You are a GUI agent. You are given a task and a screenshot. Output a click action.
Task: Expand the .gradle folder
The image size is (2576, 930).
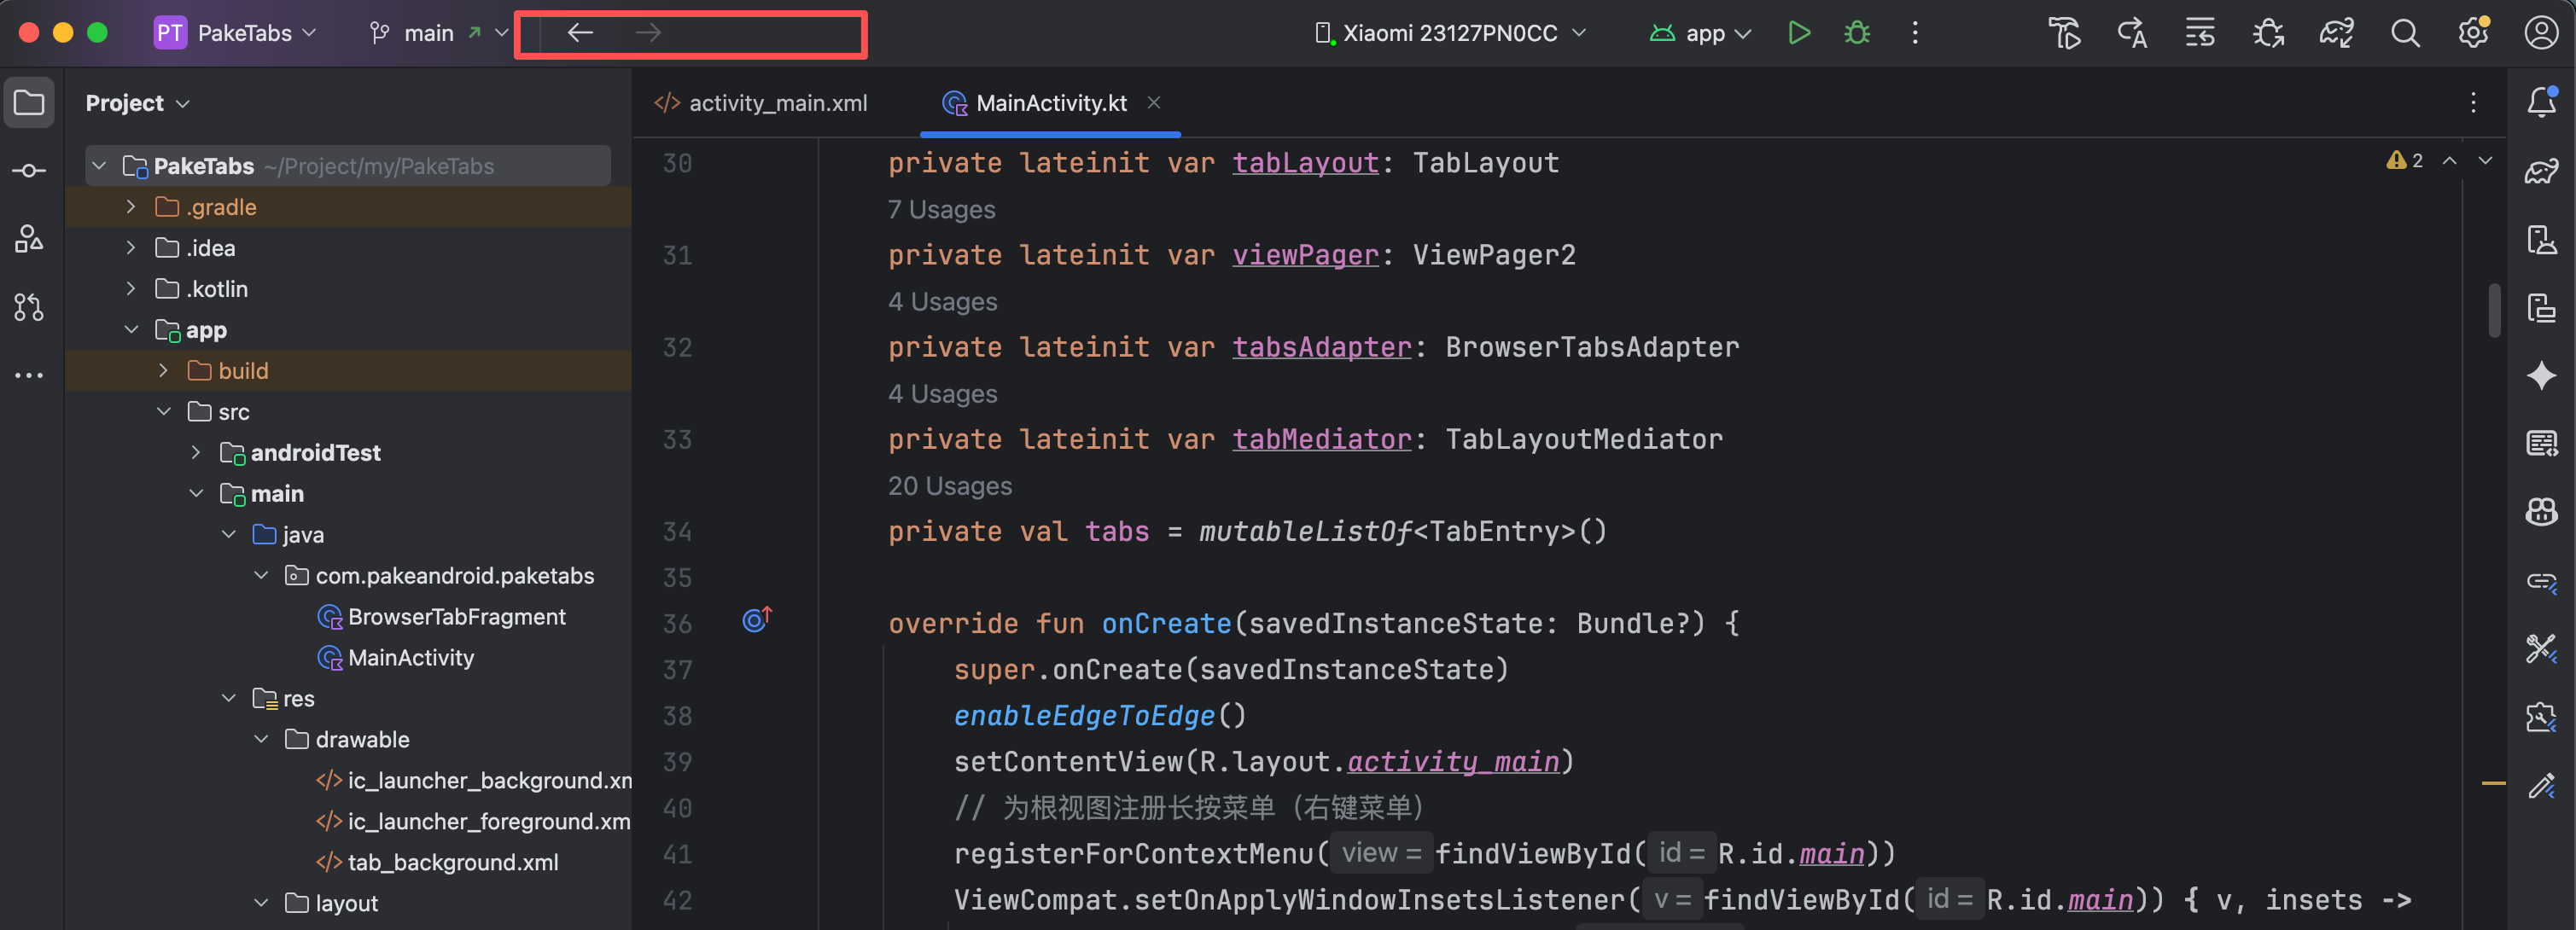point(131,207)
